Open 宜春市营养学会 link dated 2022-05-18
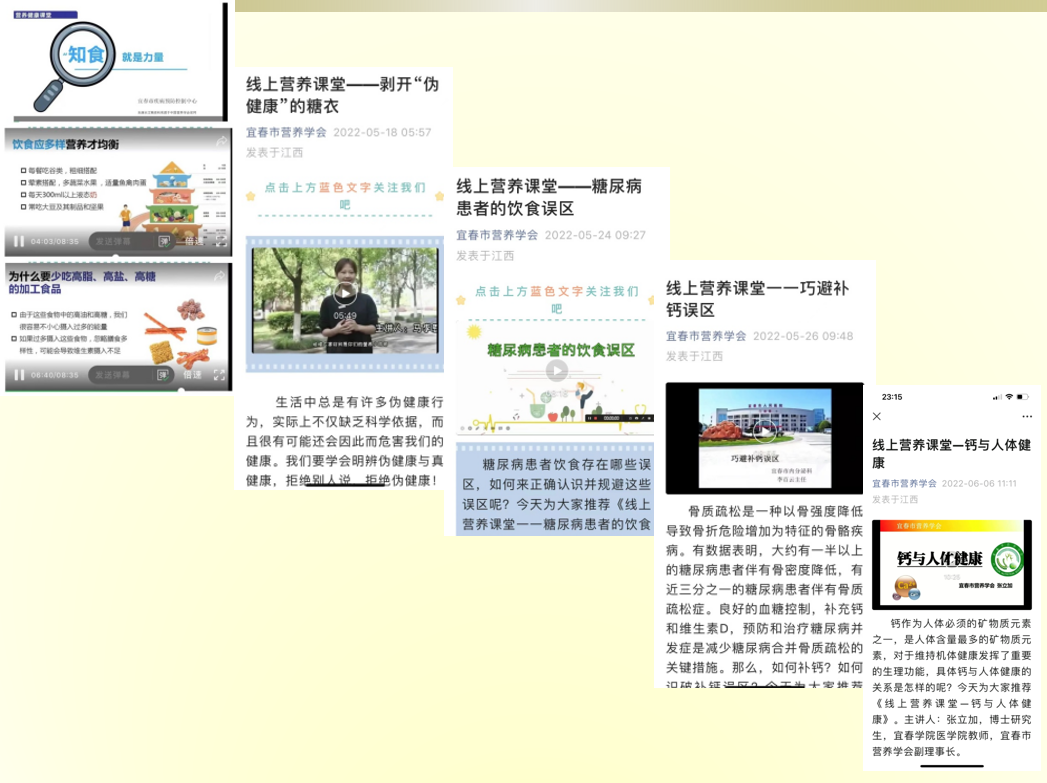The image size is (1047, 783). click(286, 132)
